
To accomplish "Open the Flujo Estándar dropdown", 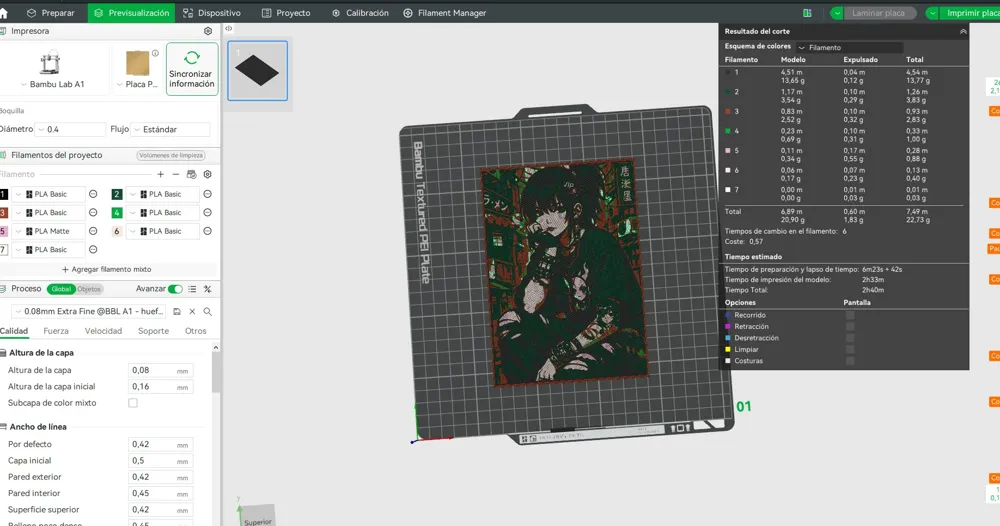I will coord(170,129).
